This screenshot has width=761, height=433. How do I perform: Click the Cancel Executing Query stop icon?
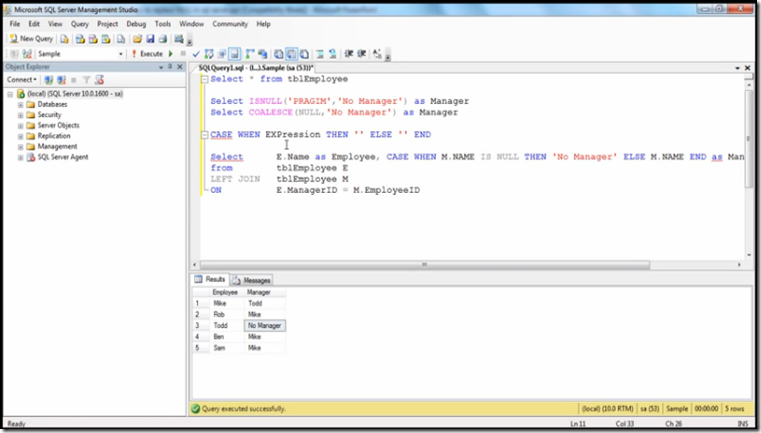(x=183, y=54)
